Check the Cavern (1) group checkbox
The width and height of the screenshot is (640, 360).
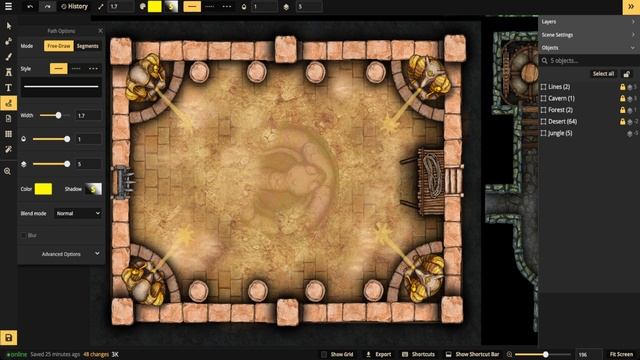click(543, 98)
